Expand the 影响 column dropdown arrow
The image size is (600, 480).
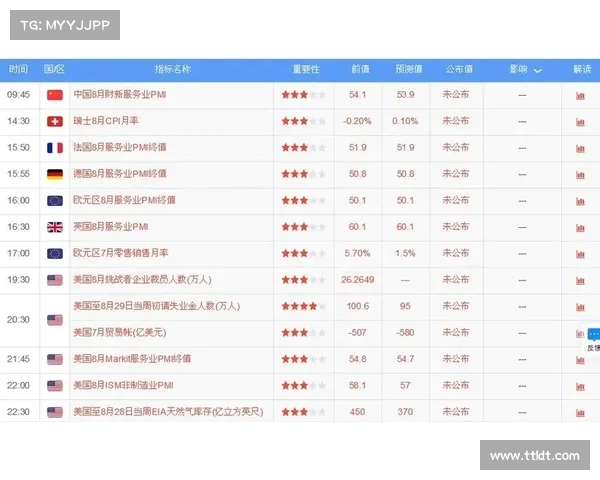tap(537, 70)
